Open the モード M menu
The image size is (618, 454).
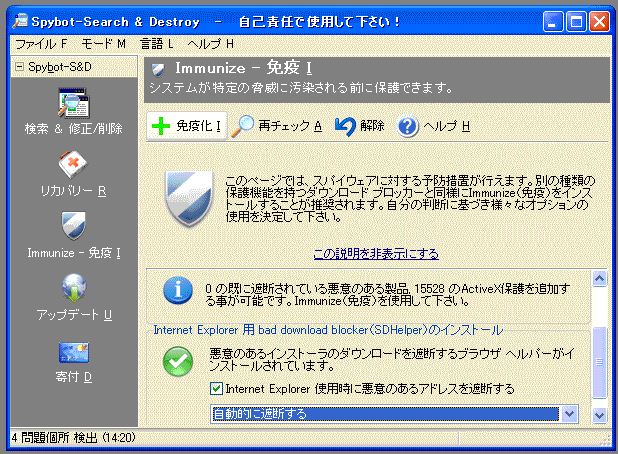click(104, 44)
